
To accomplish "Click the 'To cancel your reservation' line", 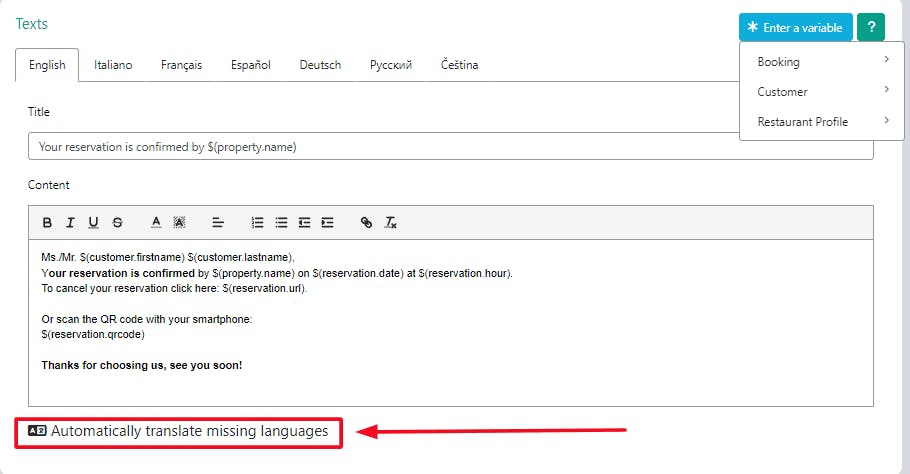I will pos(174,288).
